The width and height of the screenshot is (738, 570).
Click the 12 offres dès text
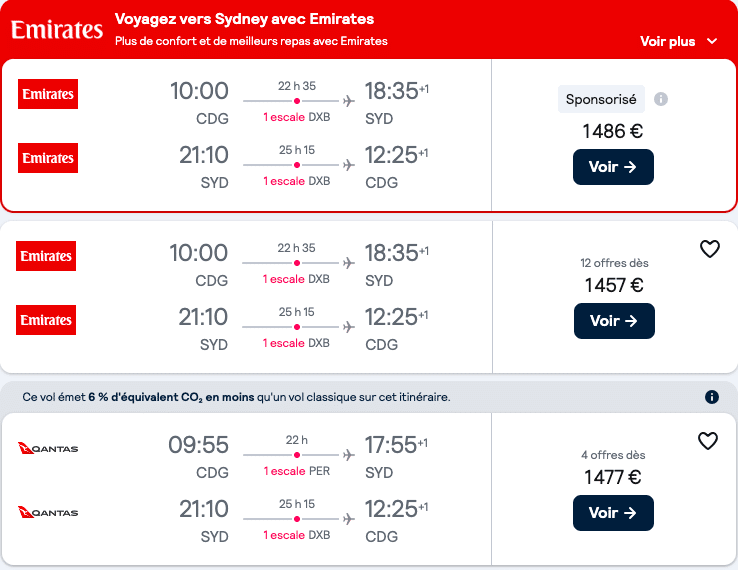(x=614, y=263)
